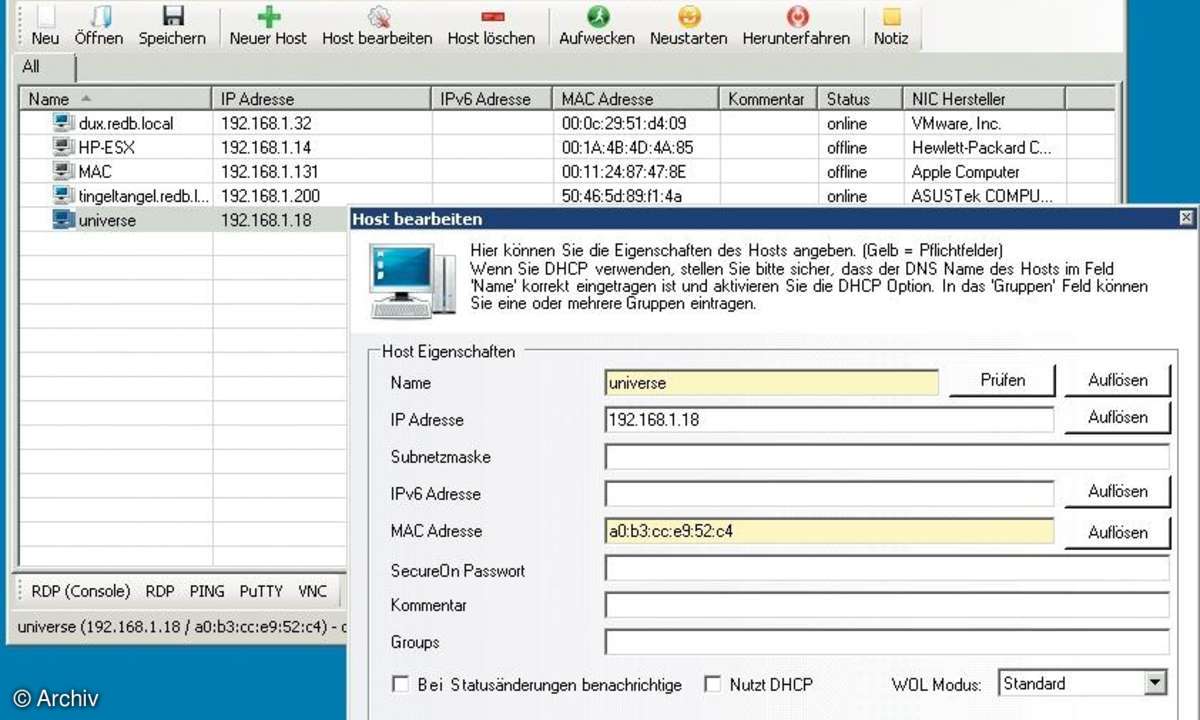Click Auflösen next to Name field
1200x720 pixels.
[x=1117, y=380]
